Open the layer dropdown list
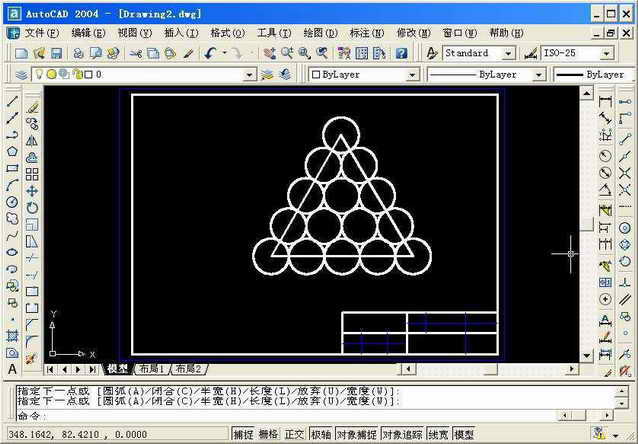This screenshot has width=638, height=444. (250, 75)
